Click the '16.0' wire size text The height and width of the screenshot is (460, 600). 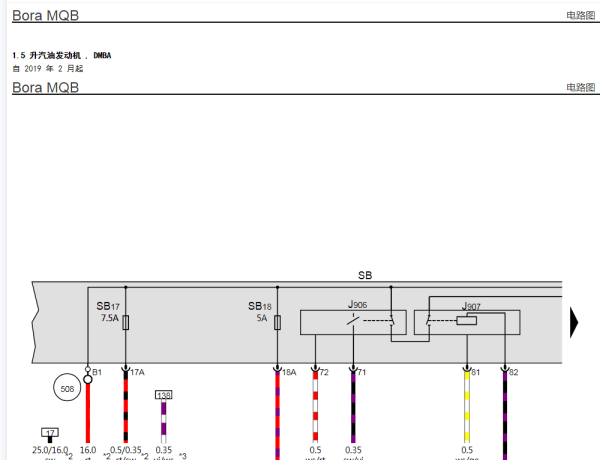(x=88, y=450)
